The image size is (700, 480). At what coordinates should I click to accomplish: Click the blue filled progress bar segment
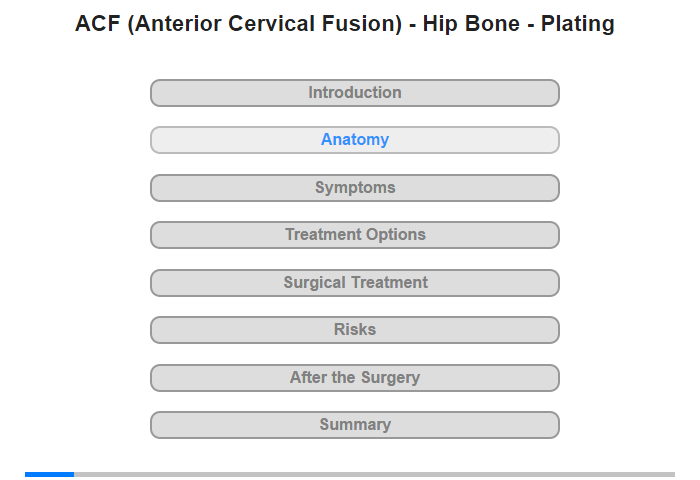click(x=49, y=474)
